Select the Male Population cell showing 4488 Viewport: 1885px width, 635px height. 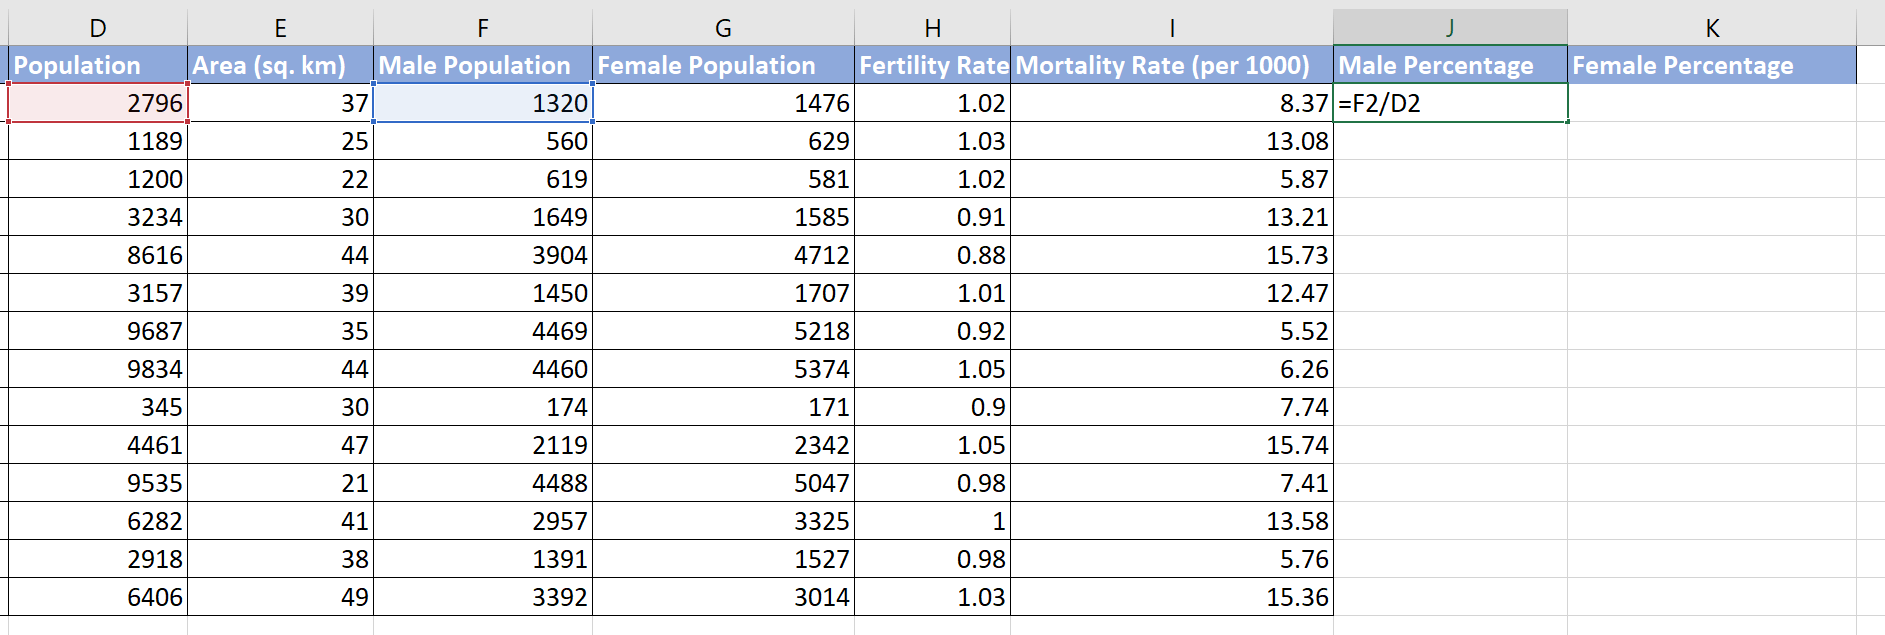tap(483, 483)
